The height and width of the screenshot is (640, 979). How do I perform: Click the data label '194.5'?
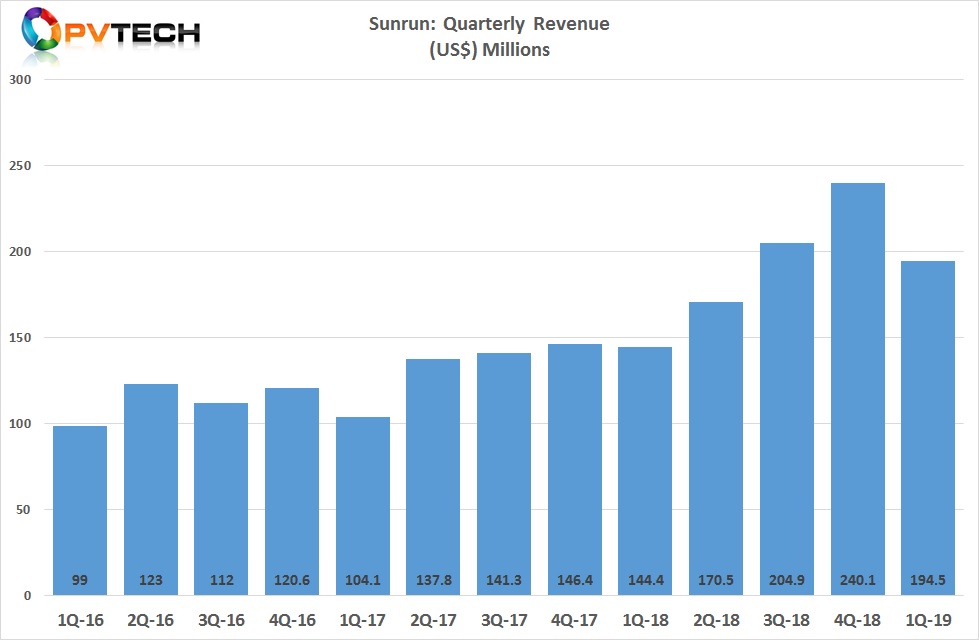tap(928, 580)
